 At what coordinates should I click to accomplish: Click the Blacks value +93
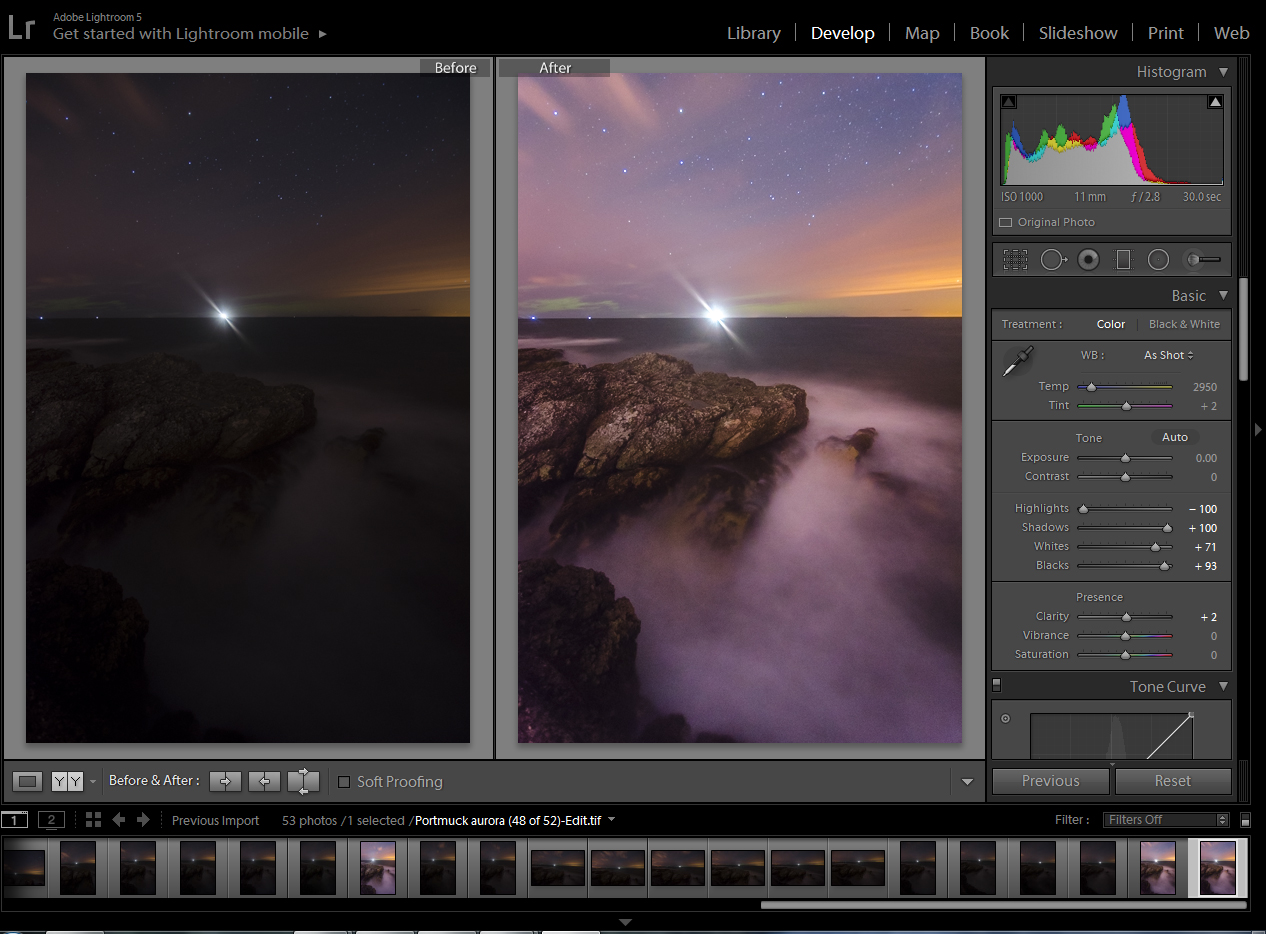tap(1205, 566)
